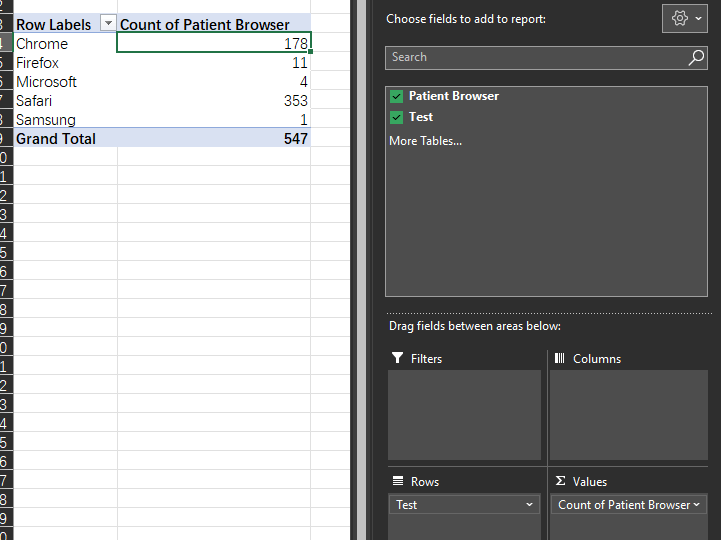The image size is (721, 540).
Task: Click the Patient Browser field name
Action: pos(454,96)
